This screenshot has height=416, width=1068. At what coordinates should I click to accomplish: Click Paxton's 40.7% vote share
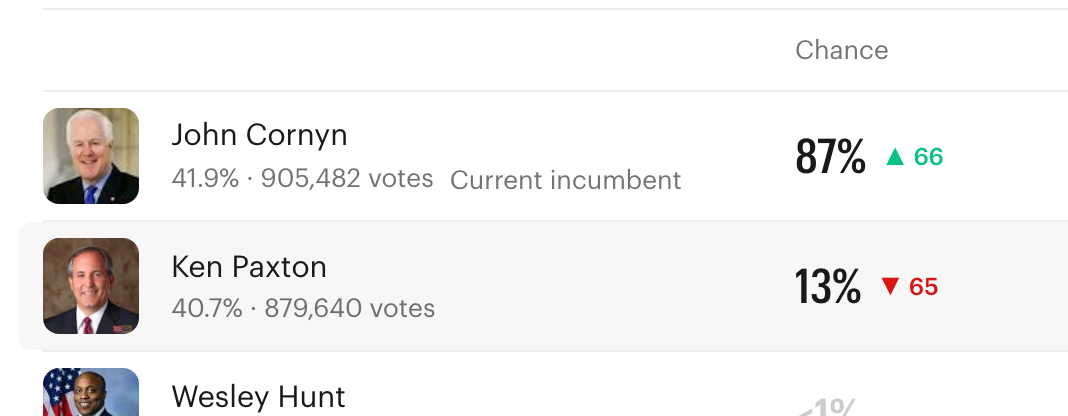coord(207,308)
